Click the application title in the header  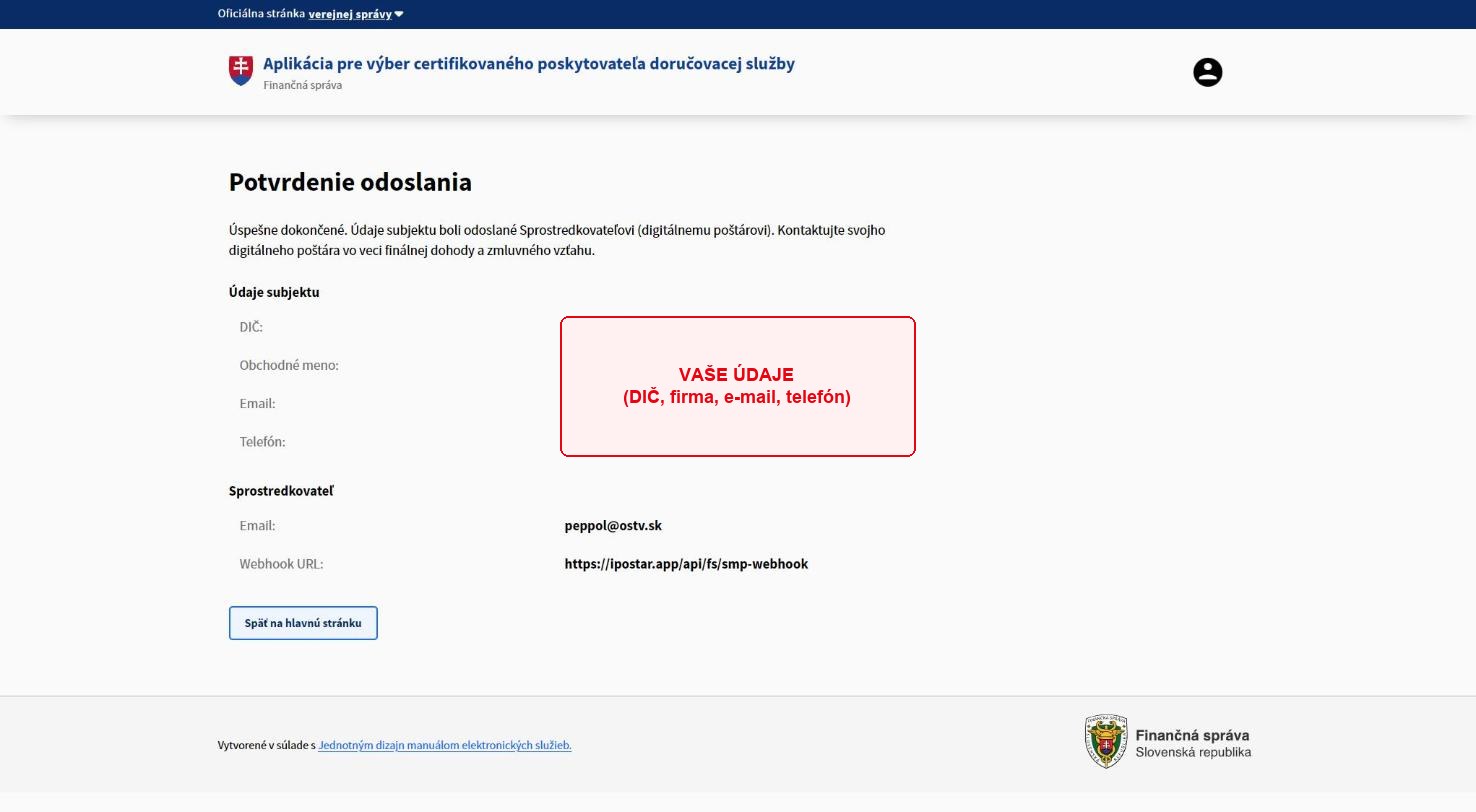[x=529, y=64]
